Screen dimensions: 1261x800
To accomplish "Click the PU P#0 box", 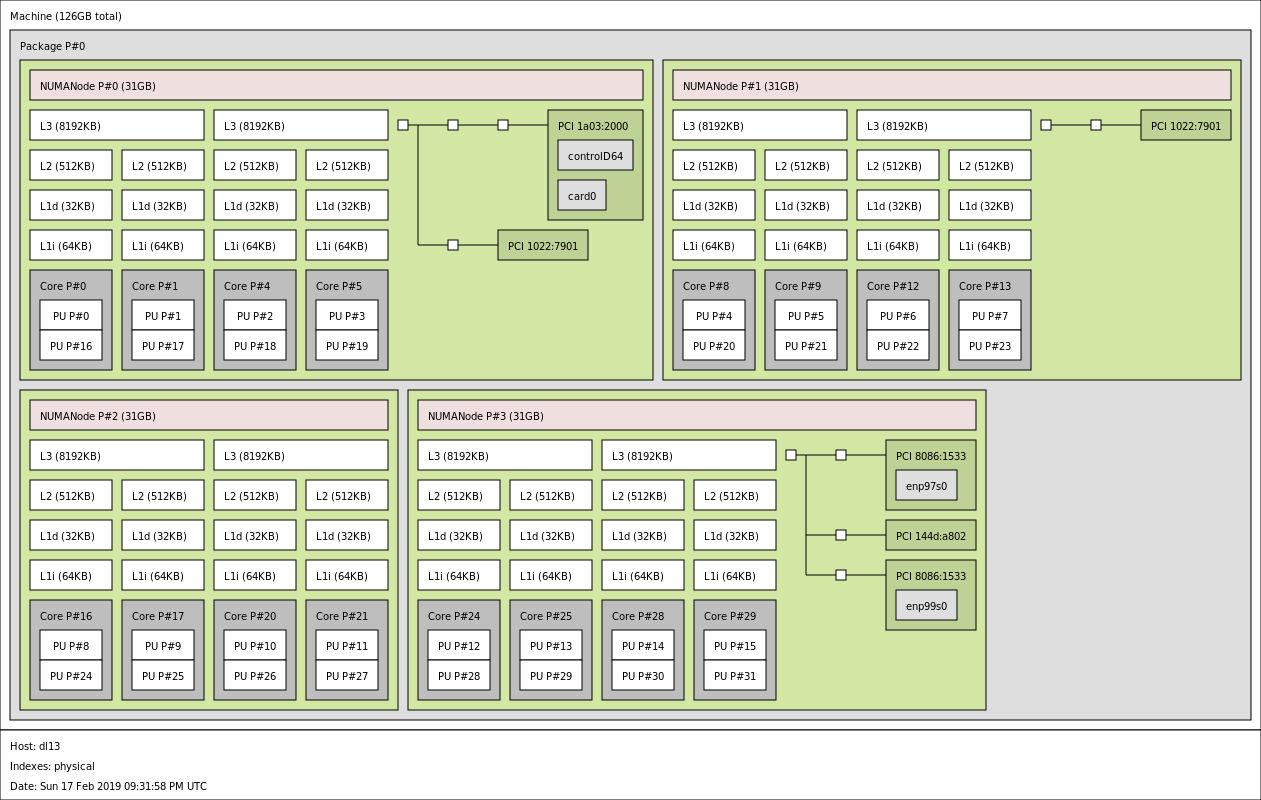I will 71,315.
